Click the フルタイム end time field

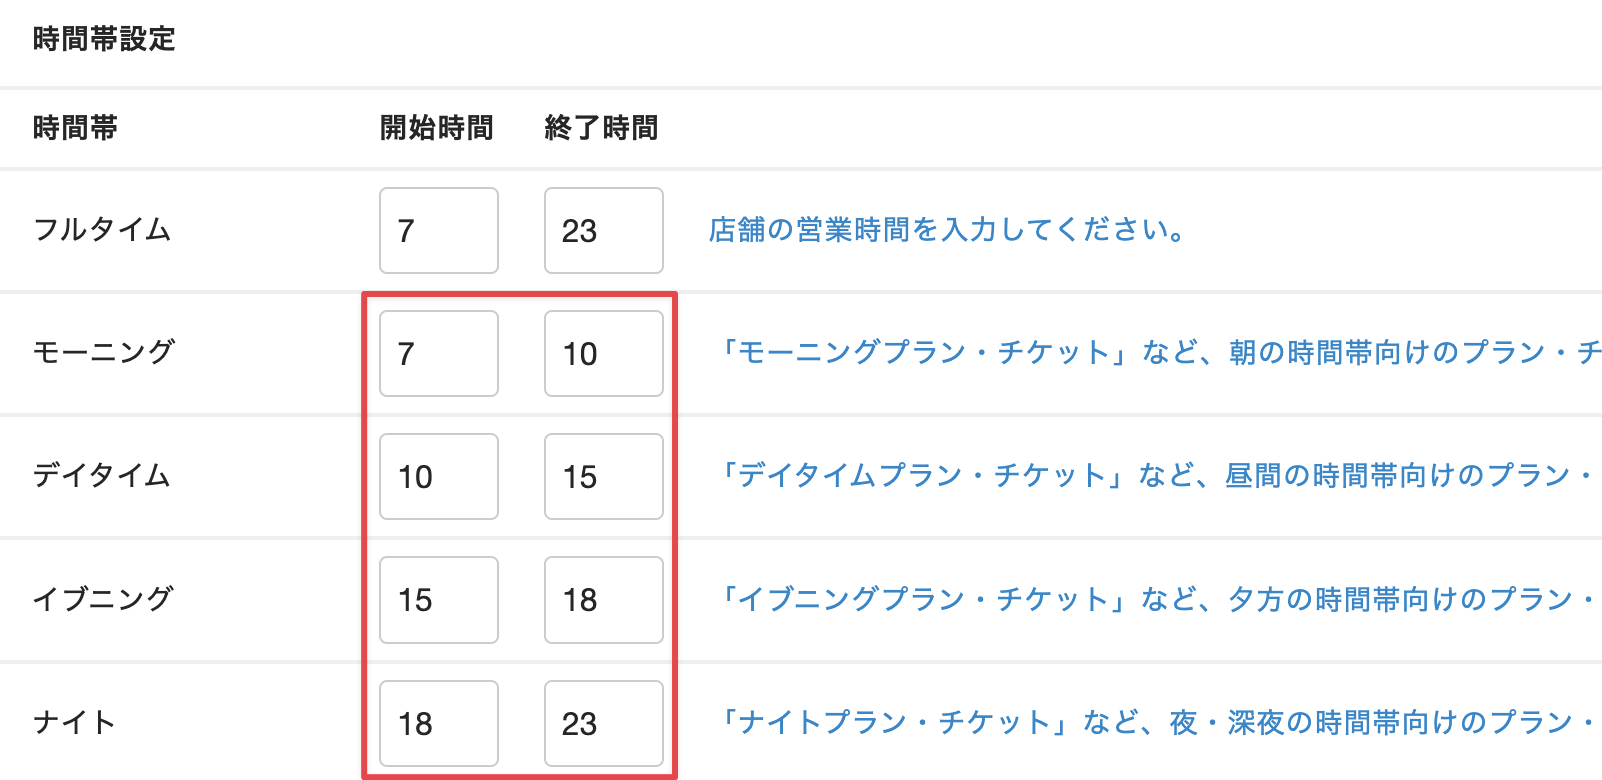(603, 230)
